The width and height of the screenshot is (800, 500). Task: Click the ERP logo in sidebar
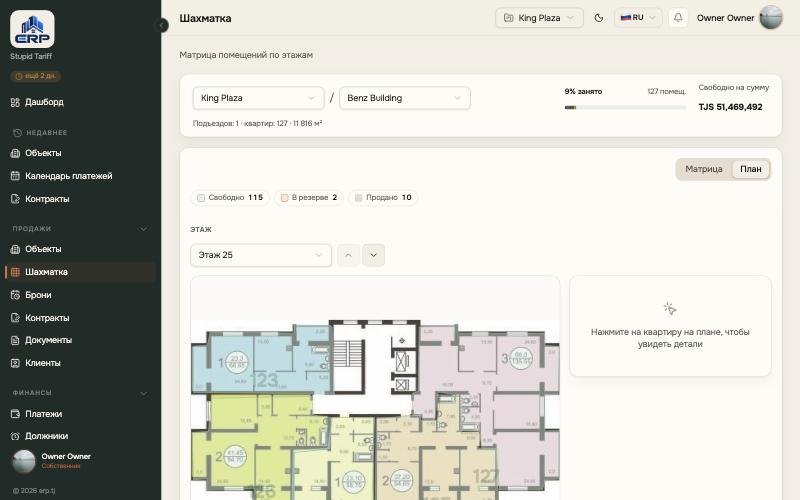pos(32,29)
